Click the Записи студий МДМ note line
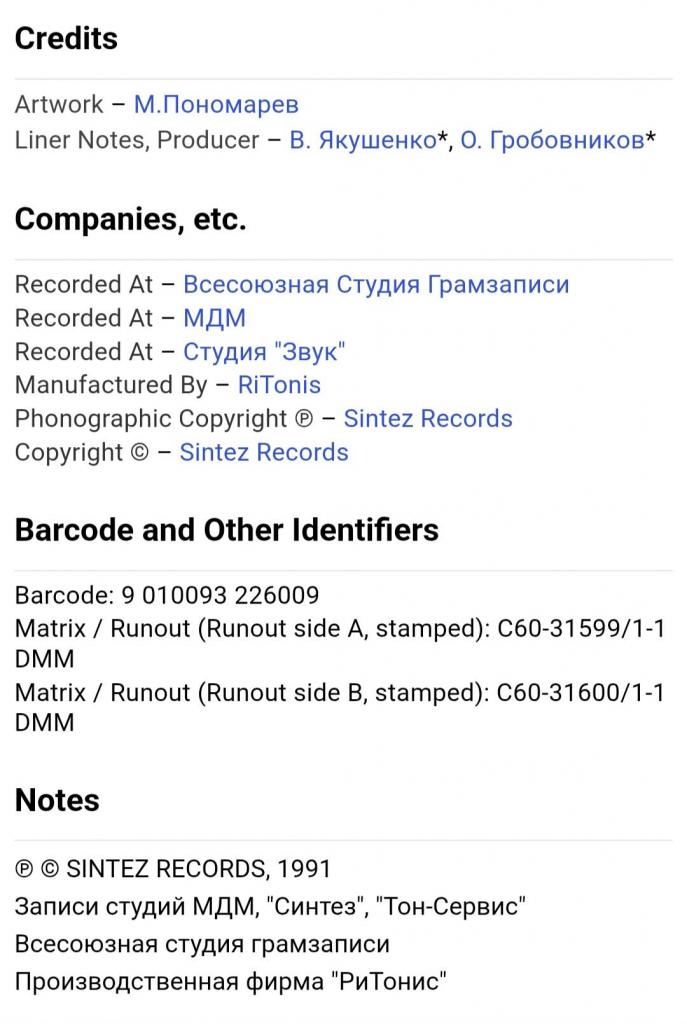 click(x=270, y=907)
